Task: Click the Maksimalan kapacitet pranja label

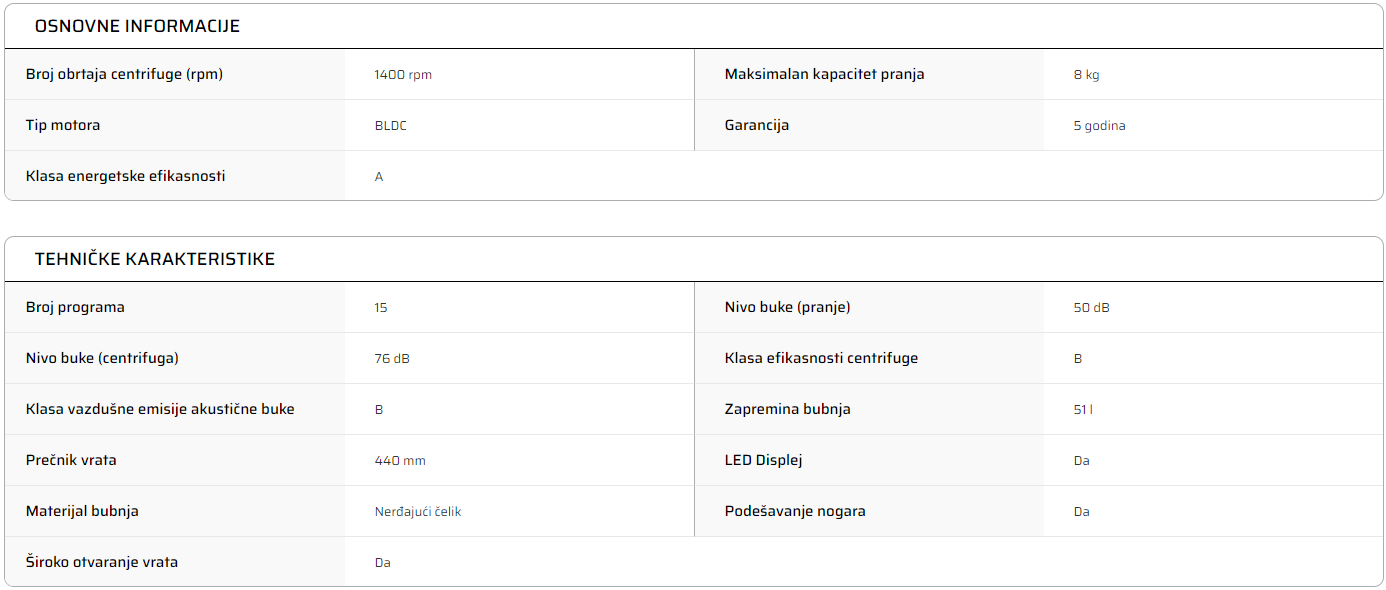Action: [824, 74]
